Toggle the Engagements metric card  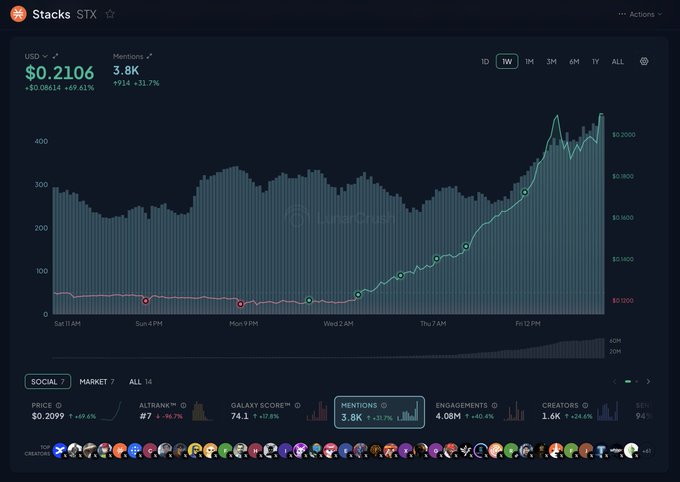[x=480, y=411]
